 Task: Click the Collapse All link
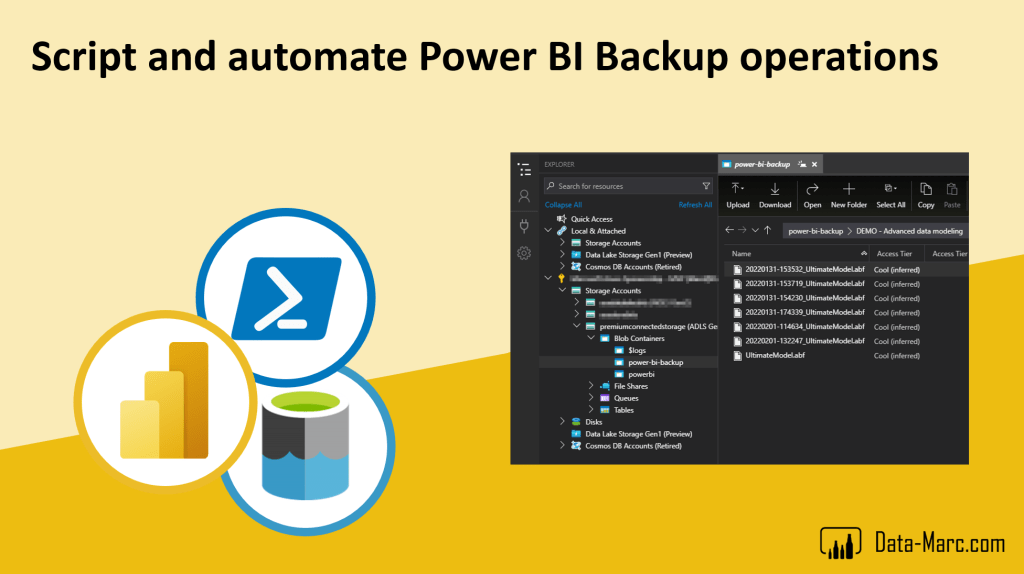(563, 205)
